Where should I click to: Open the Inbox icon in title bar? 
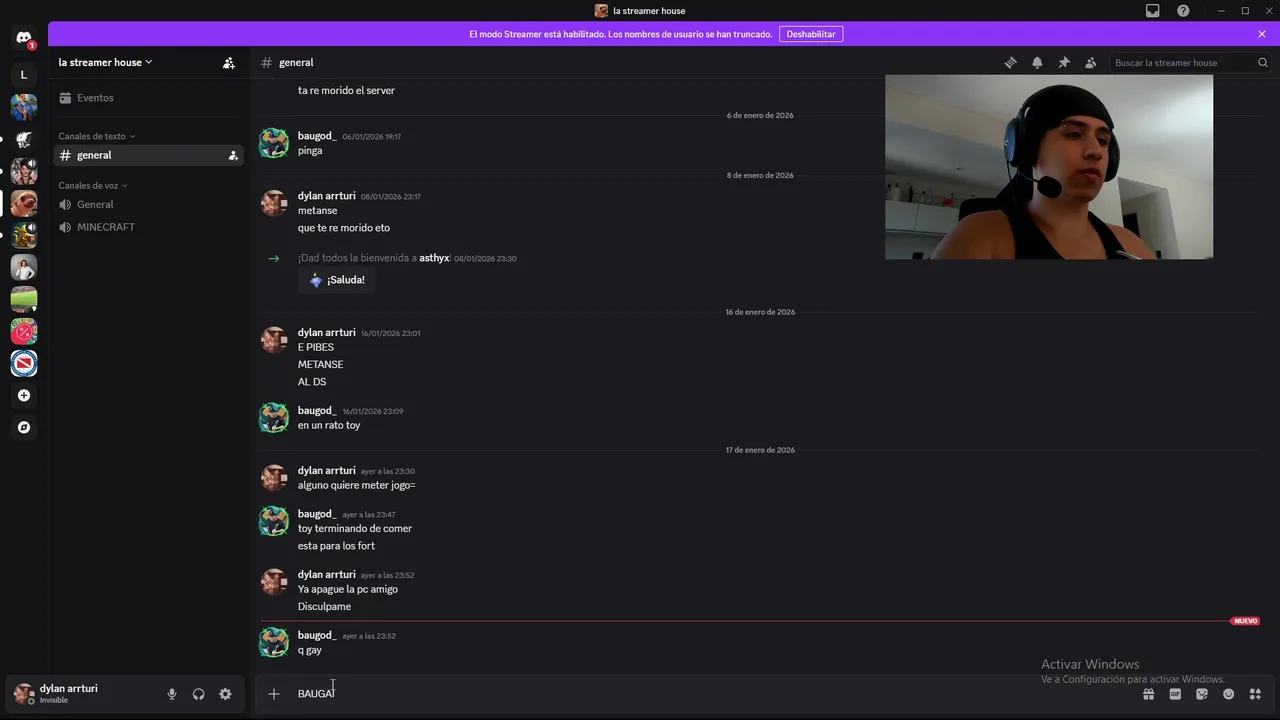click(1153, 11)
